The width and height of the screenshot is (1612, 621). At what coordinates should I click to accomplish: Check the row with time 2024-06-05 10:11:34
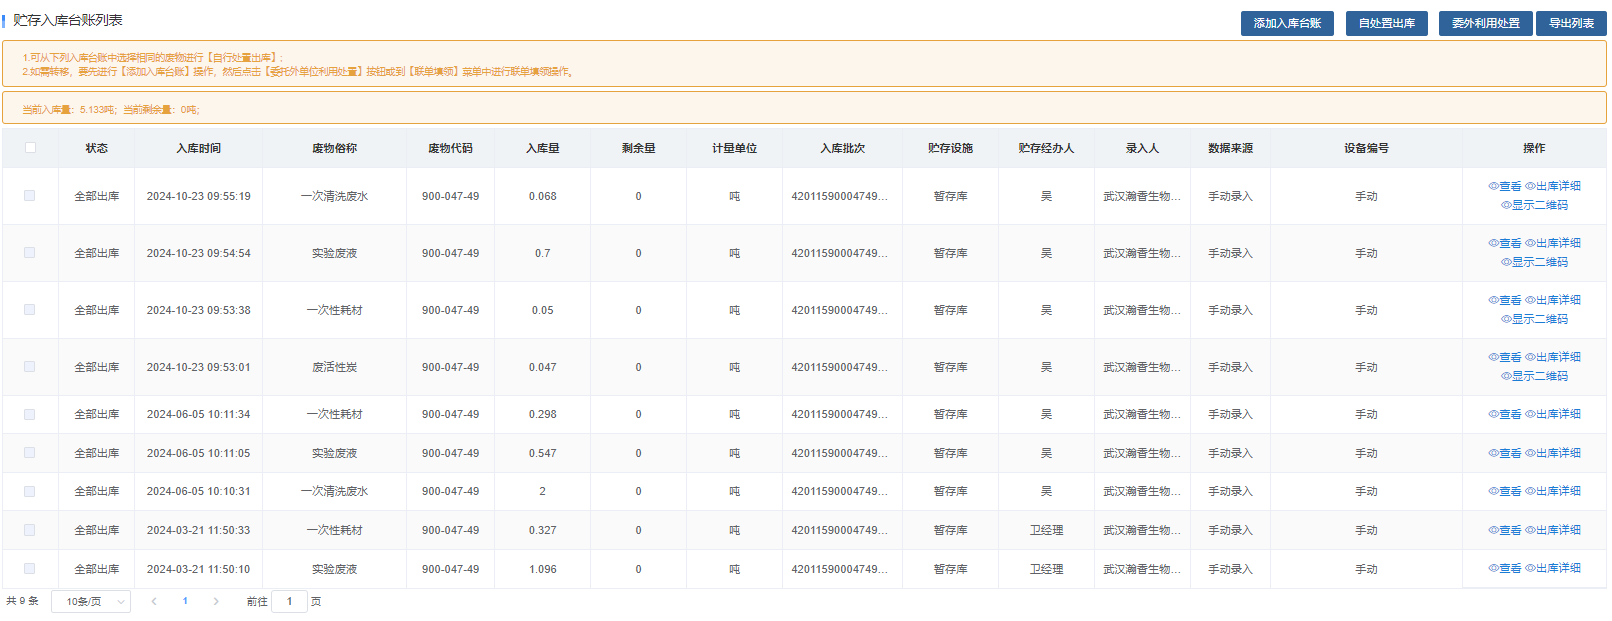click(x=30, y=414)
